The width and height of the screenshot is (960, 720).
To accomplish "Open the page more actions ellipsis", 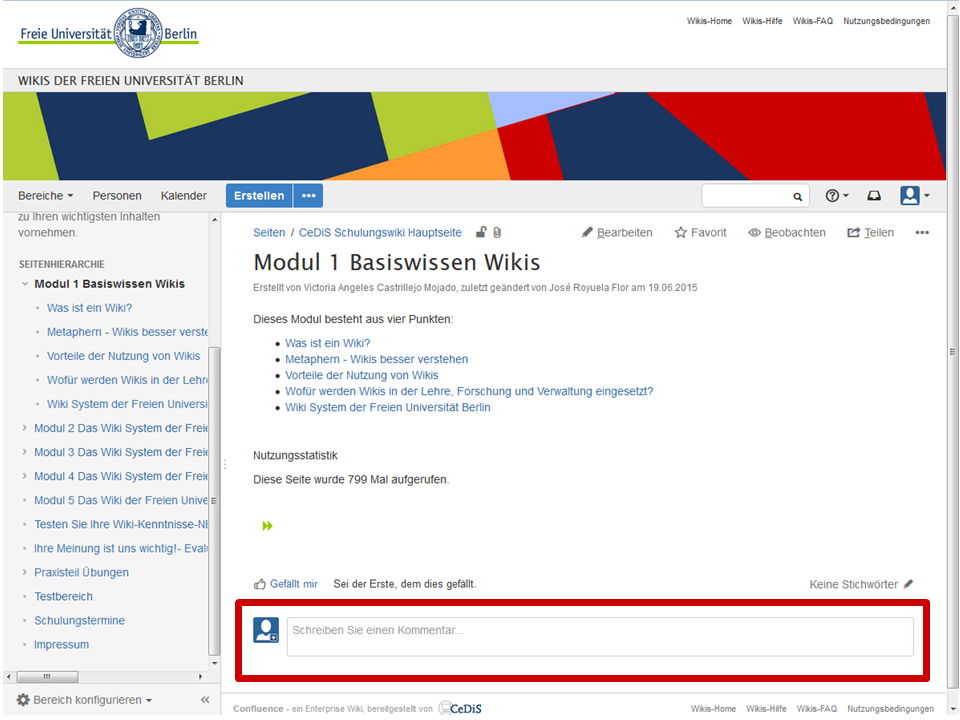I will click(922, 233).
